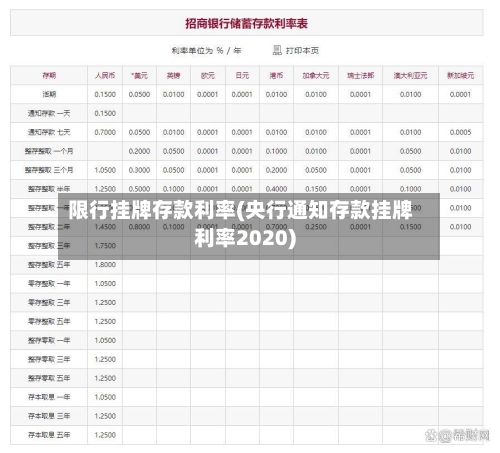This screenshot has height=453, width=500.
Task: Click the 澳大利亚元 column header
Action: point(410,76)
